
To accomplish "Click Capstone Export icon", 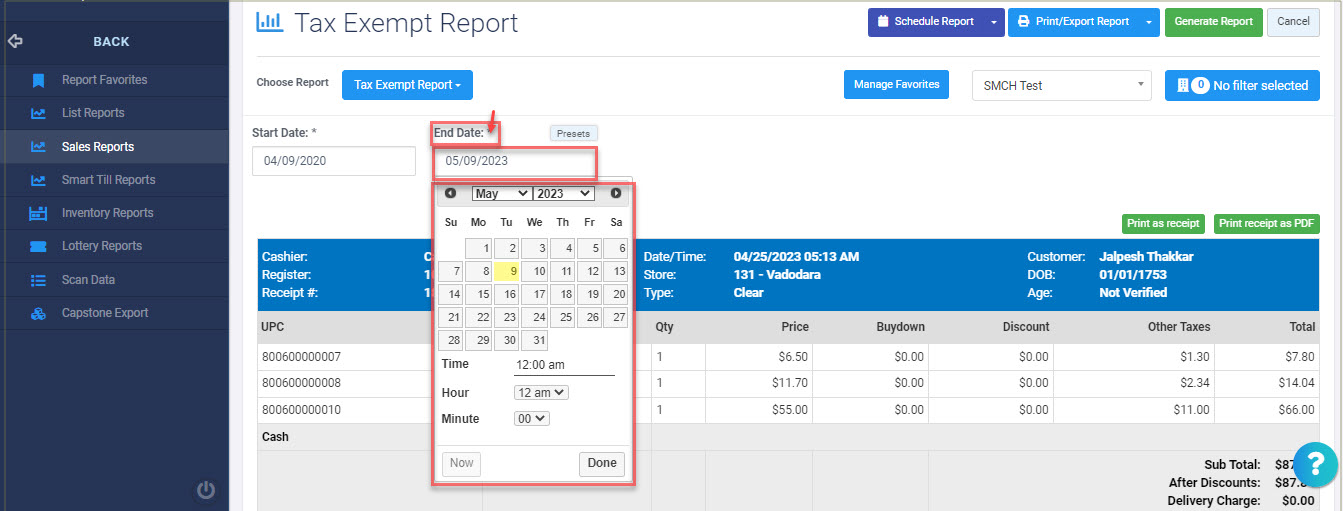I will tap(38, 313).
